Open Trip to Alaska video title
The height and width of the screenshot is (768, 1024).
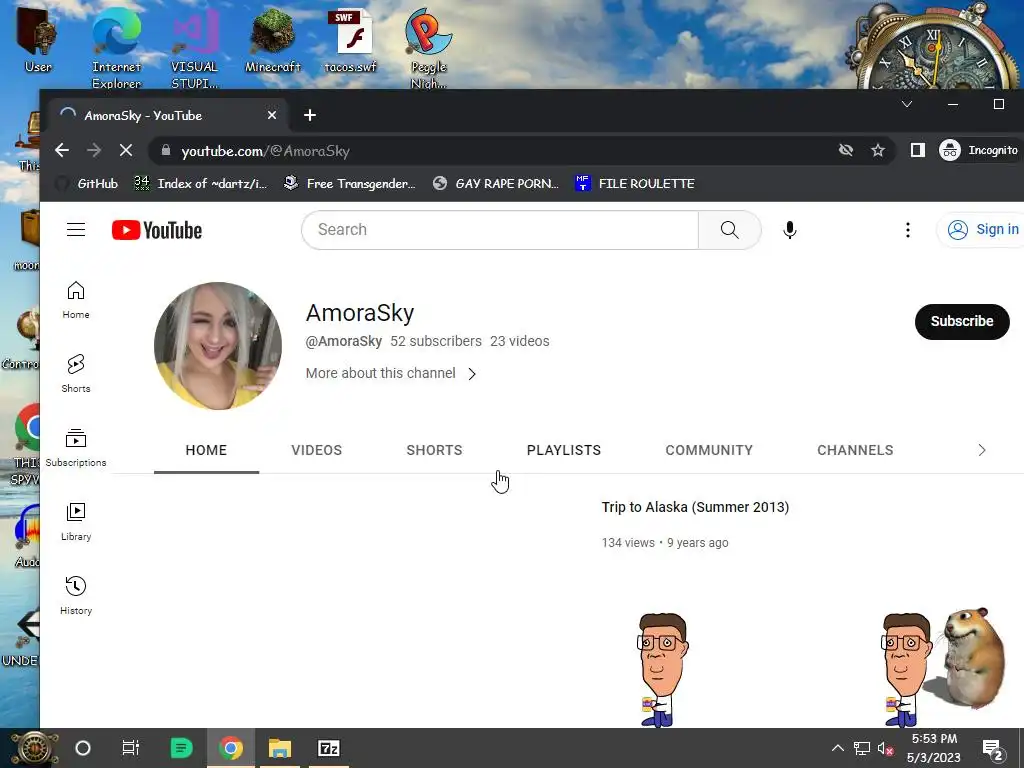click(x=695, y=507)
